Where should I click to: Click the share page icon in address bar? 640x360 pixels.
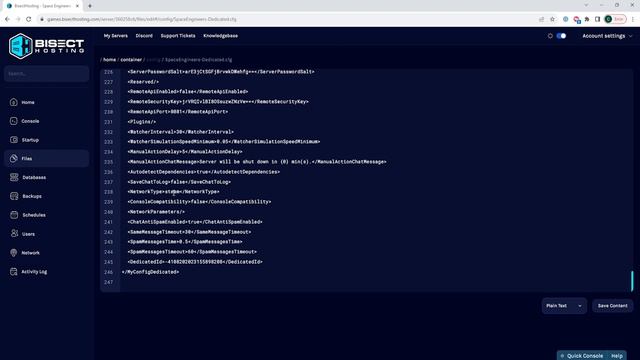point(542,19)
